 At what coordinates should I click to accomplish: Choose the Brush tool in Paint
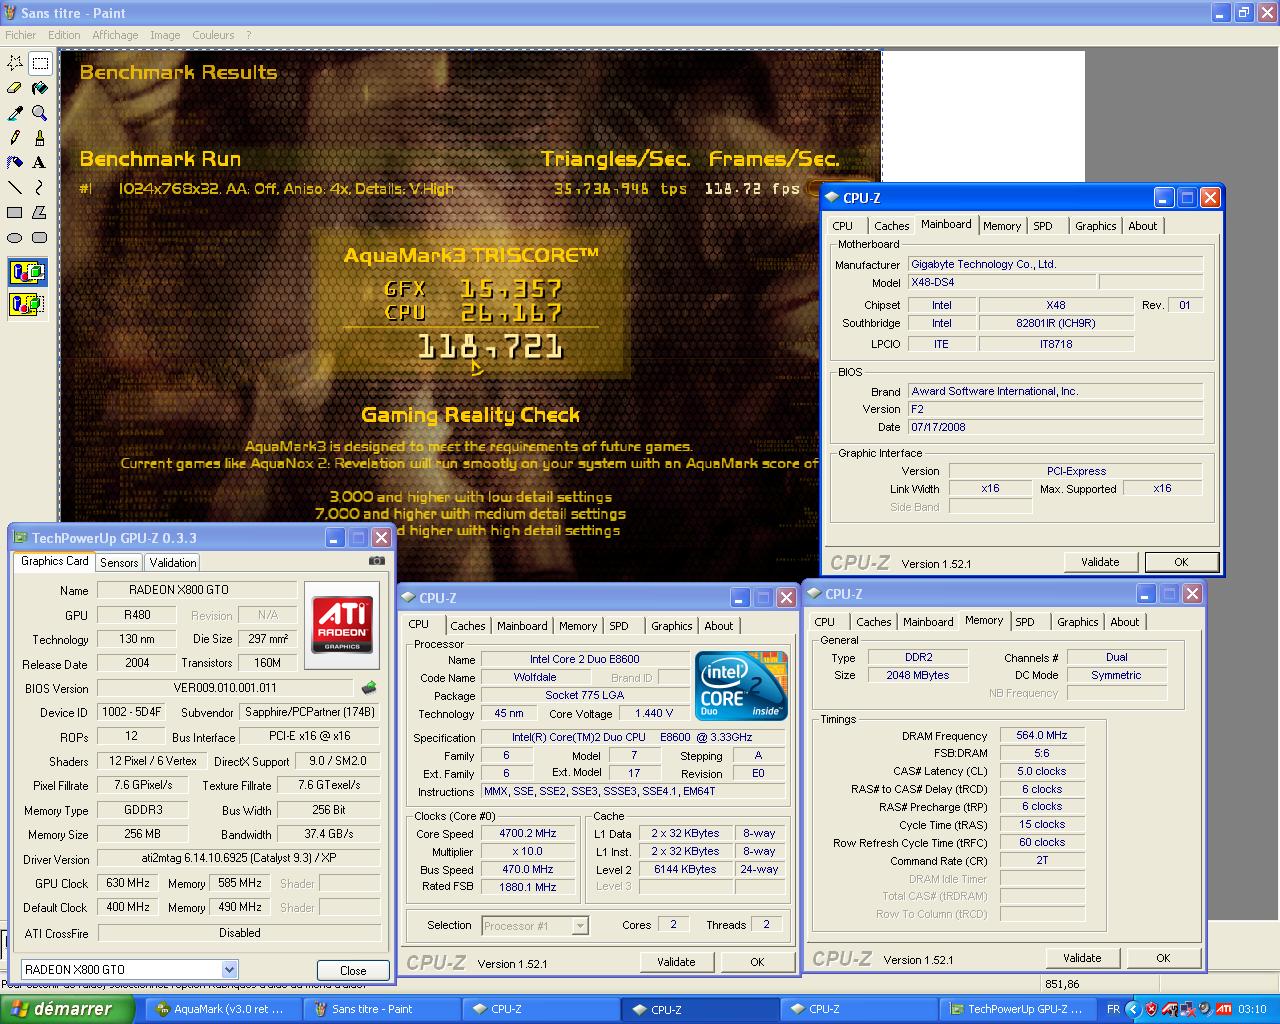coord(40,138)
